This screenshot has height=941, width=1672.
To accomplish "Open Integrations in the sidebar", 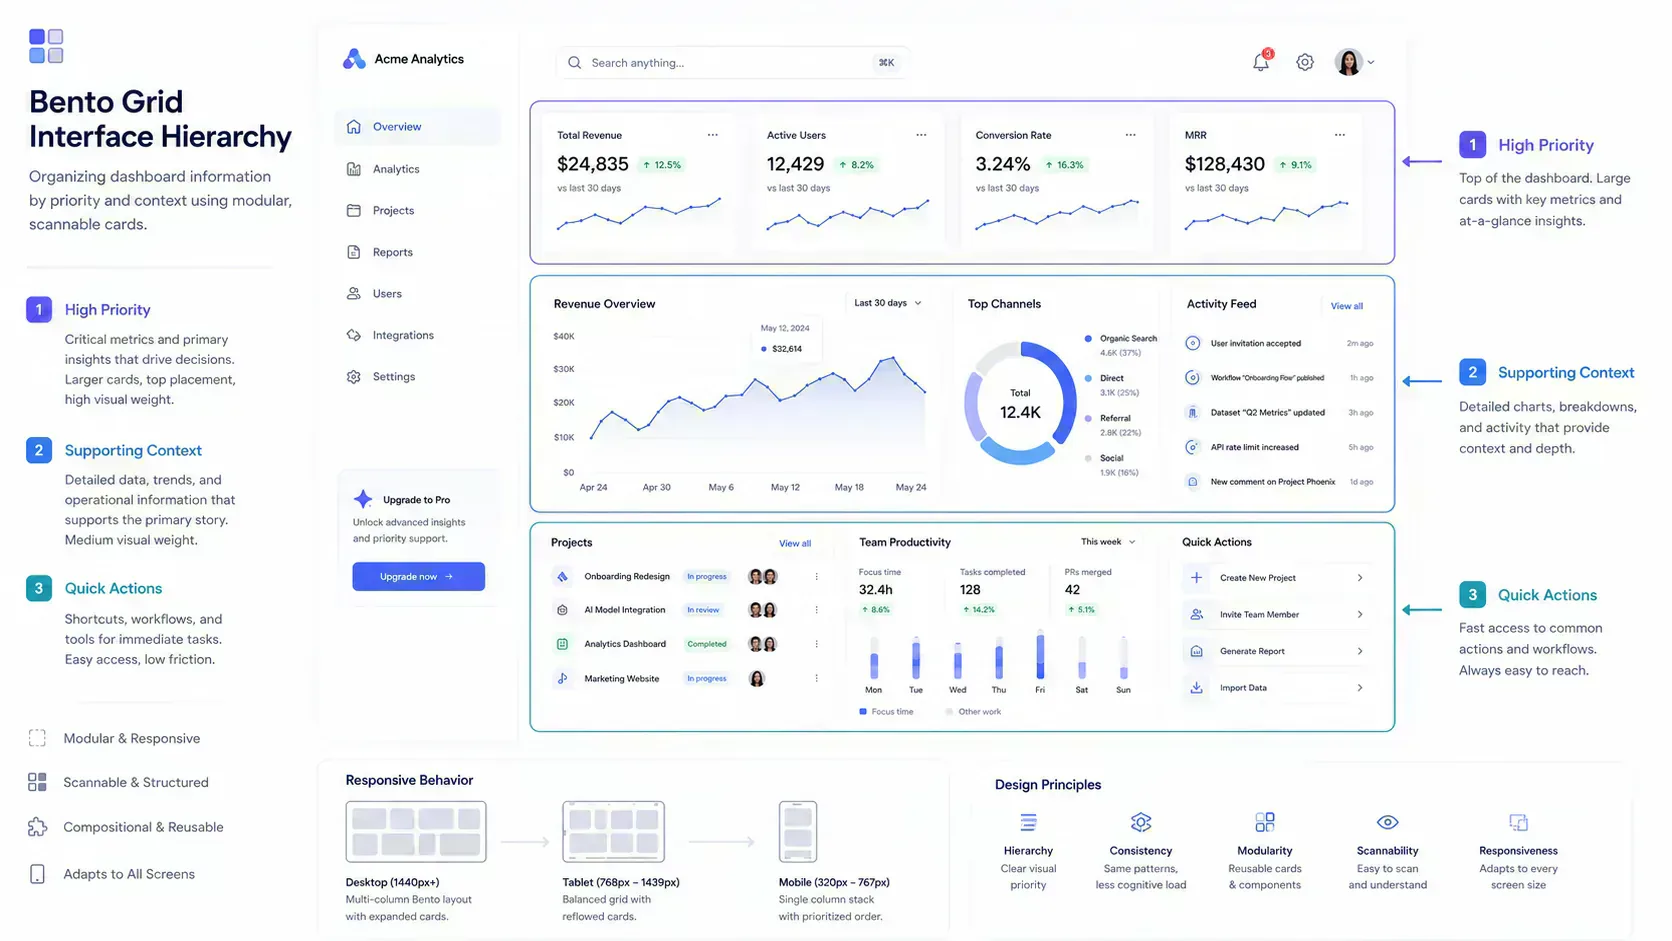I will (x=418, y=335).
